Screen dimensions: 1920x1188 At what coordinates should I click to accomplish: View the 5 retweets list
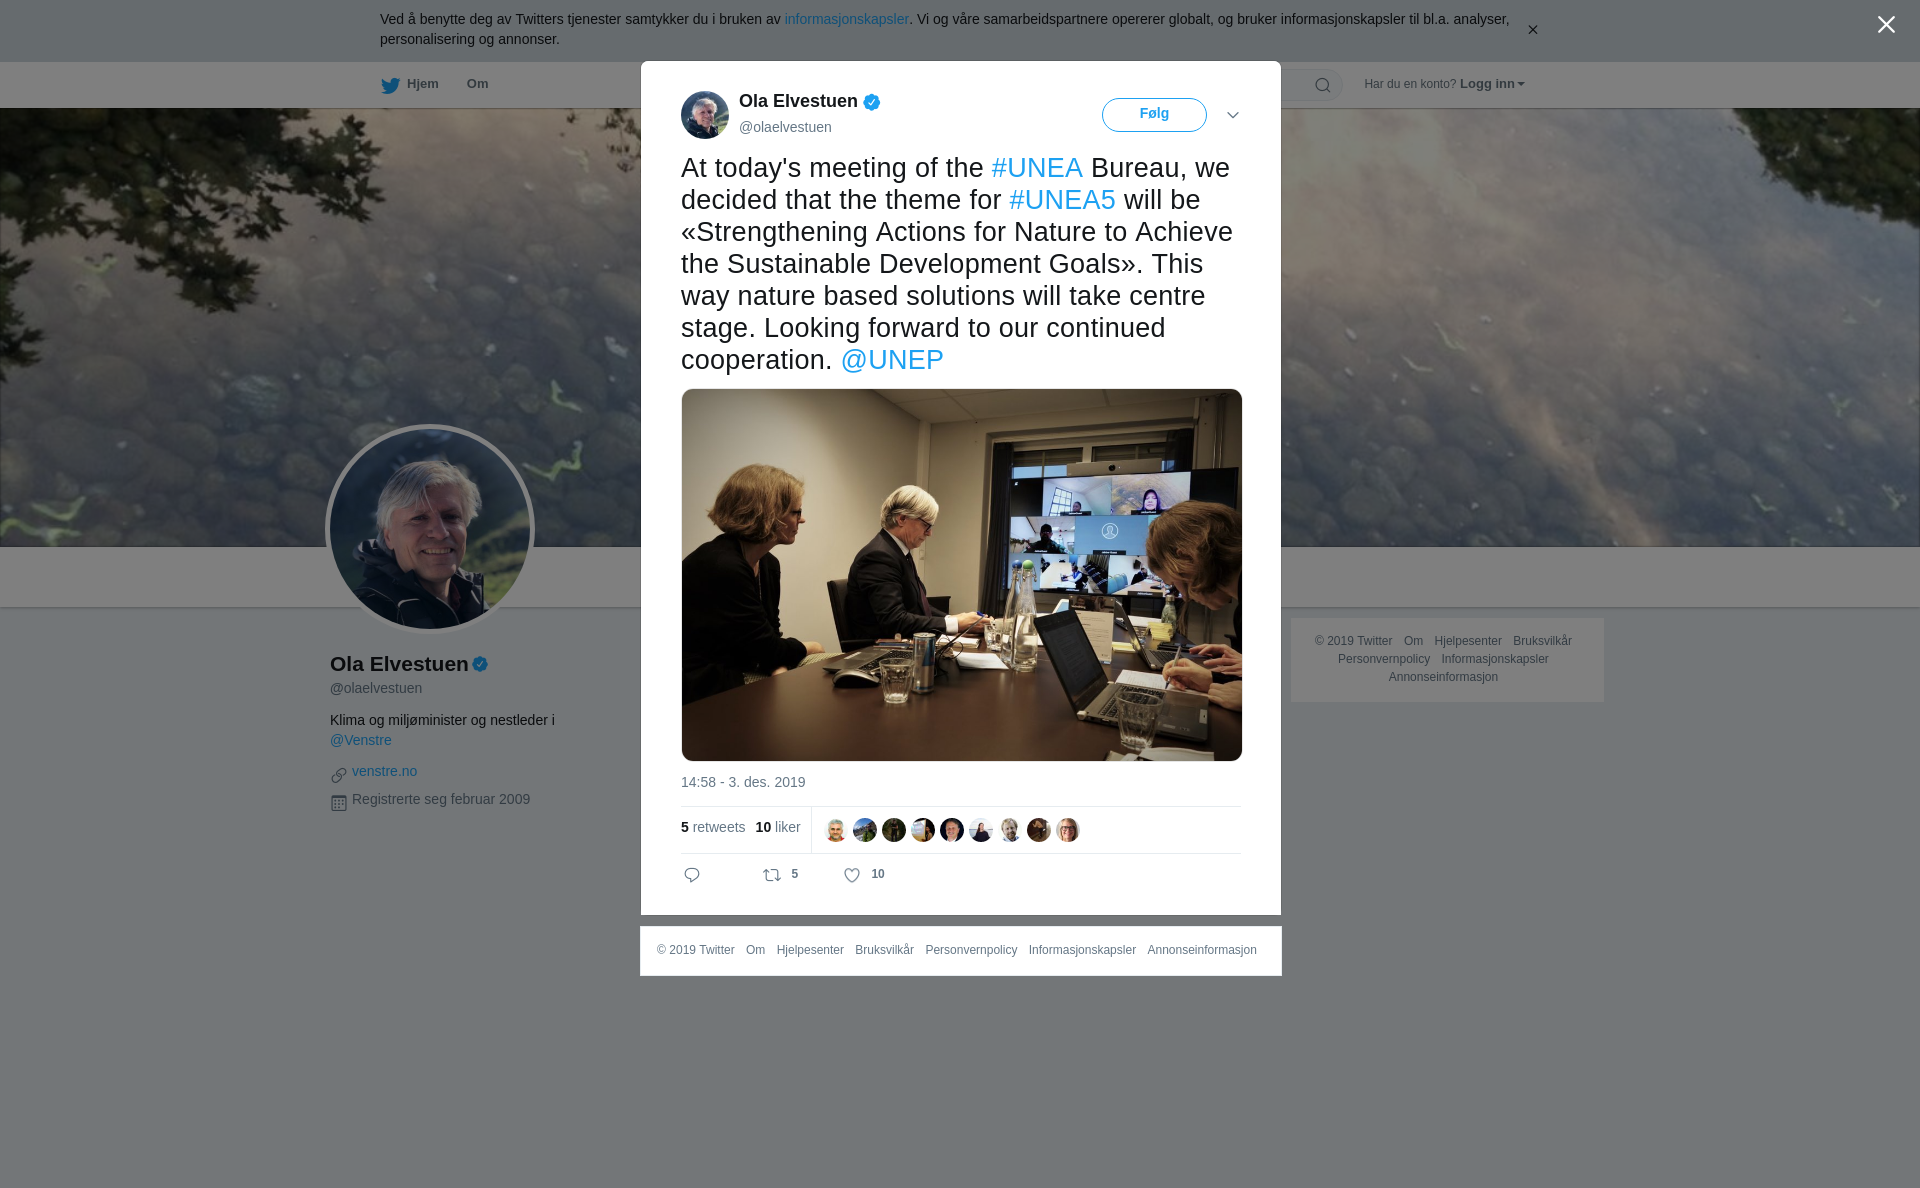tap(713, 827)
